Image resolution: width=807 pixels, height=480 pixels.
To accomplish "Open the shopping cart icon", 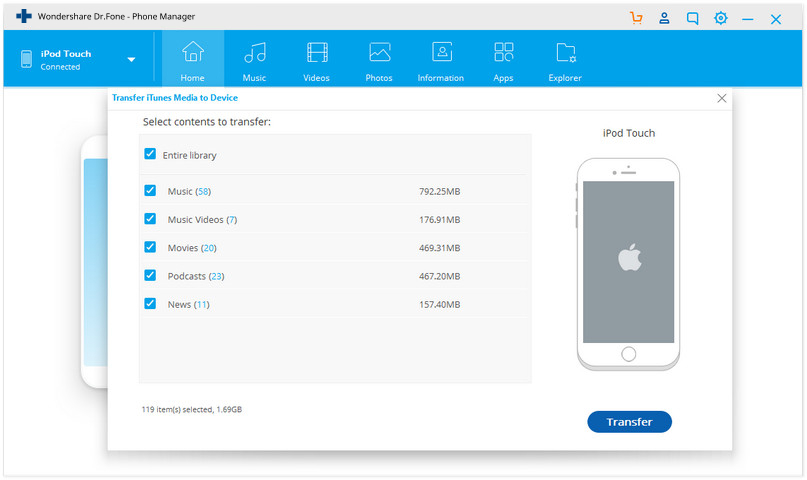I will (636, 18).
